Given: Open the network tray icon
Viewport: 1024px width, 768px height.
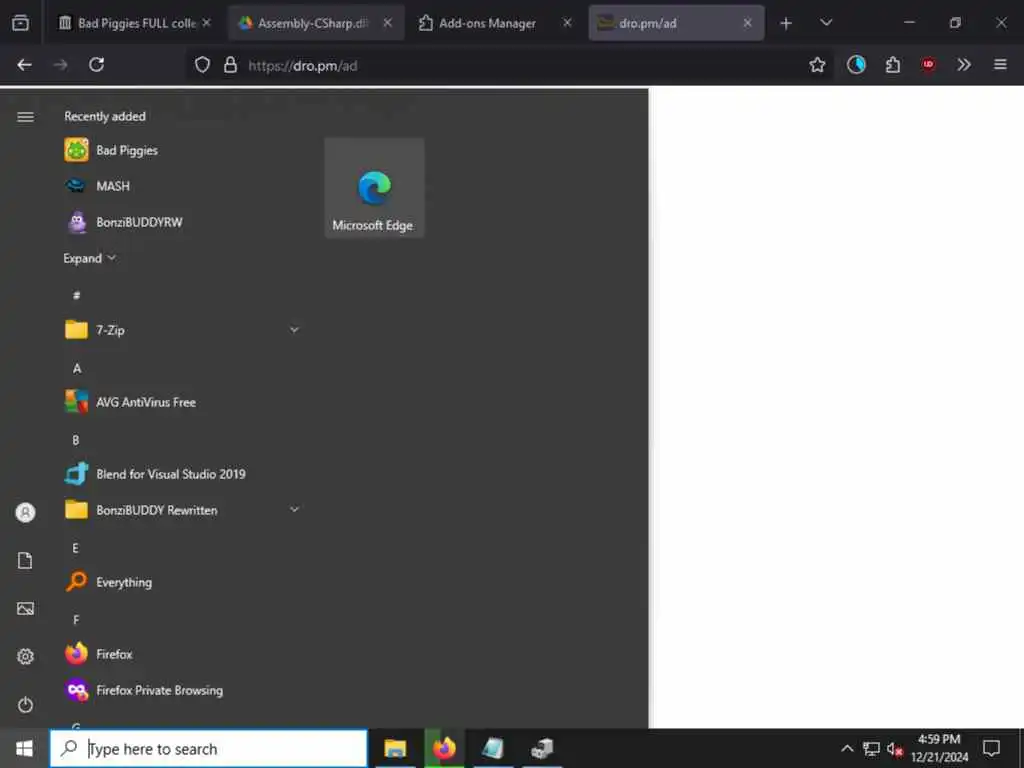Looking at the screenshot, I should point(871,748).
